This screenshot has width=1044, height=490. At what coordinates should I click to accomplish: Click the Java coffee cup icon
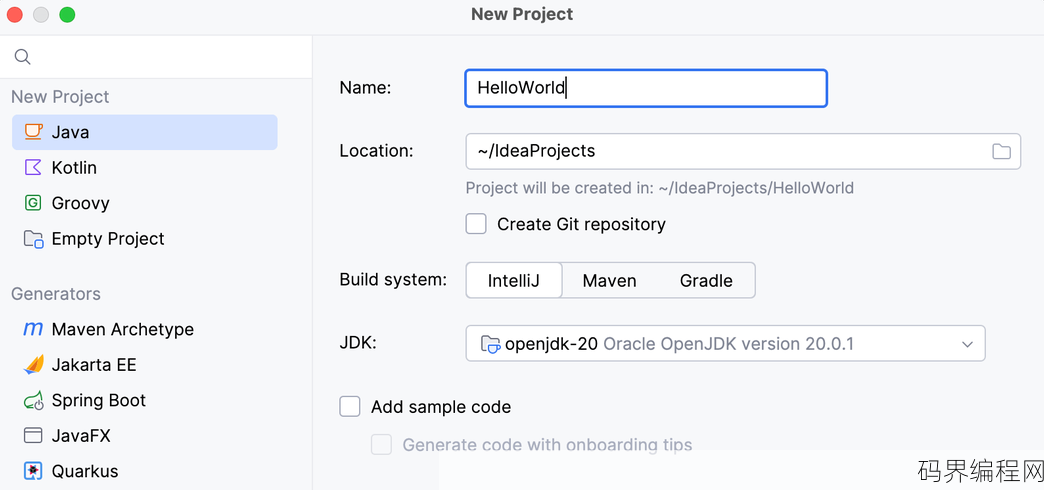point(33,132)
